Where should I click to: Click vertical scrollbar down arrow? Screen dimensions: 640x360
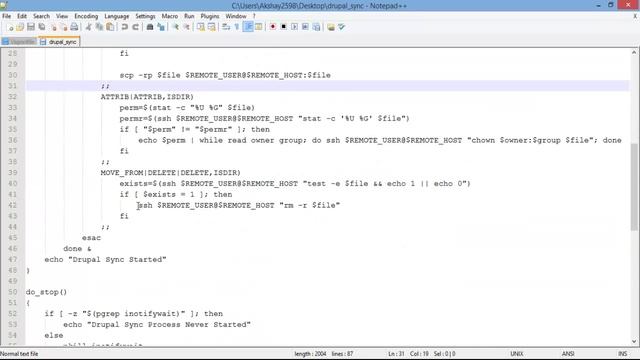click(634, 341)
